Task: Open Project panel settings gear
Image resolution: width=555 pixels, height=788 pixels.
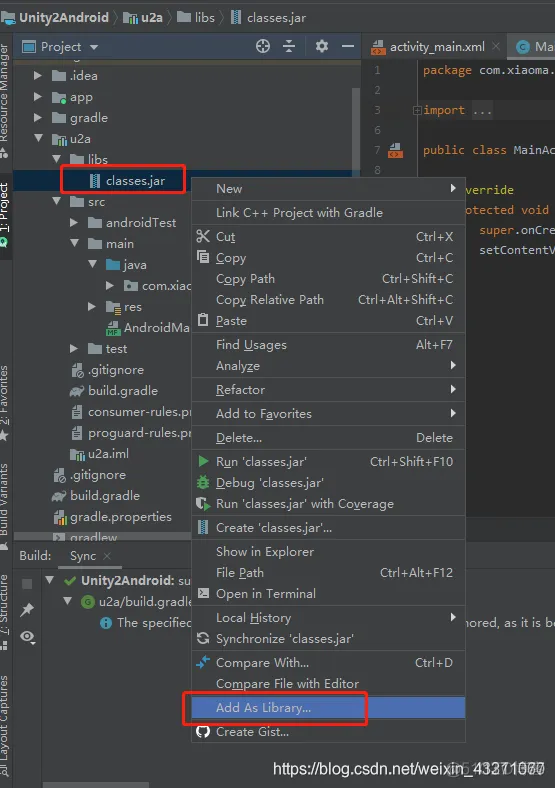Action: tap(322, 47)
